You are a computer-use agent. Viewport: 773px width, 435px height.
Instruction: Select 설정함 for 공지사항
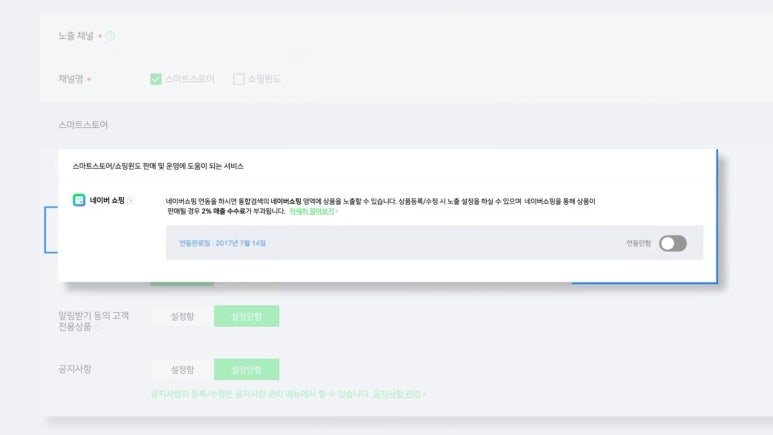click(182, 369)
